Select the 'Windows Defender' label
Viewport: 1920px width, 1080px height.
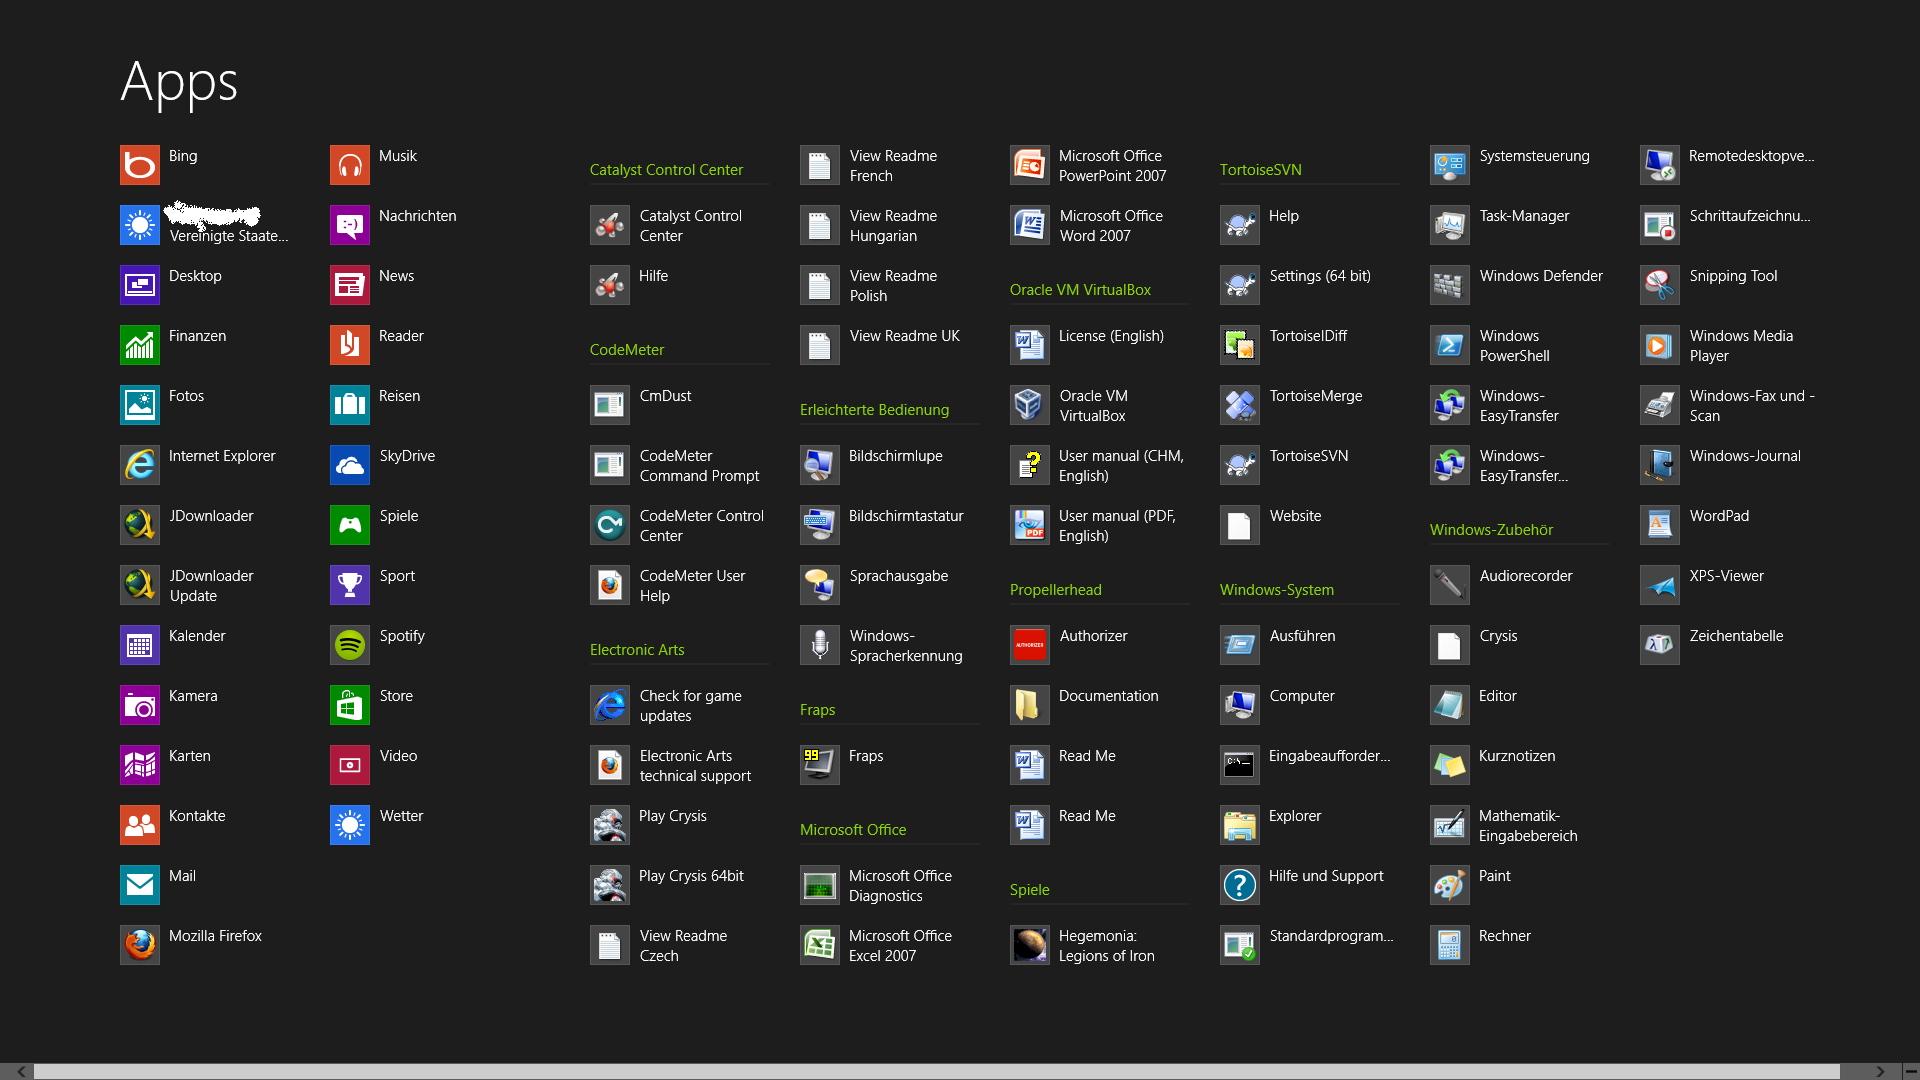[x=1541, y=276]
